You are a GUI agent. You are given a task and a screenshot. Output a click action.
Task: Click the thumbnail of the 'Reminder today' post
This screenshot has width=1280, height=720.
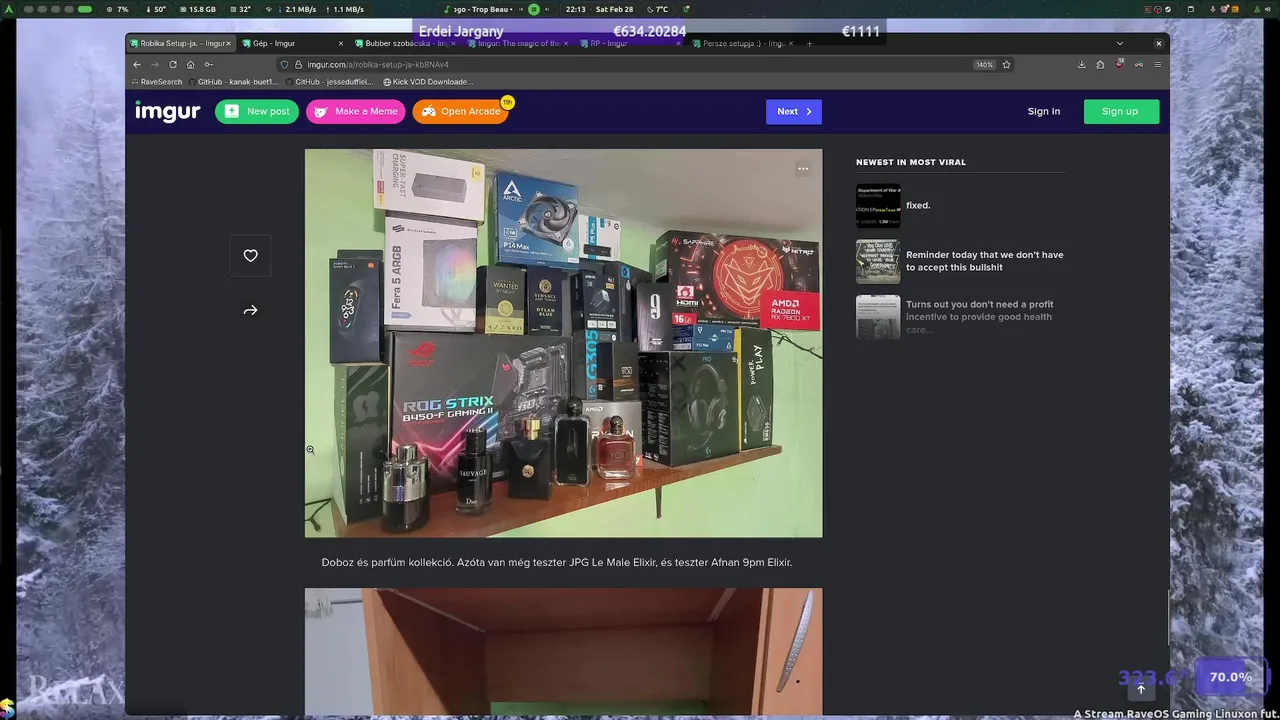point(878,261)
